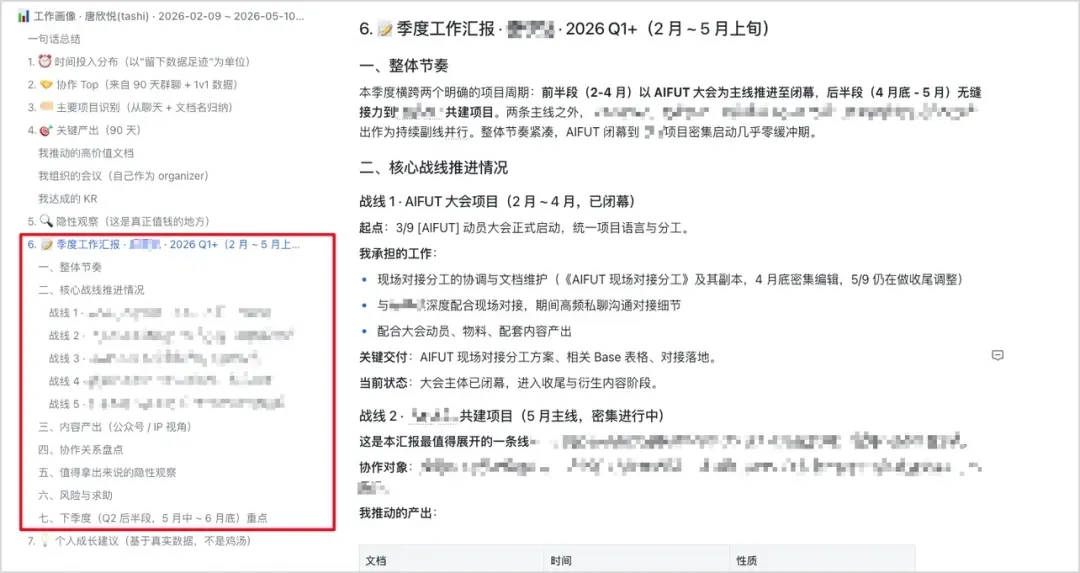Select '战线 1' outline sub-entry
Viewport: 1080px width, 573px height.
tap(160, 313)
